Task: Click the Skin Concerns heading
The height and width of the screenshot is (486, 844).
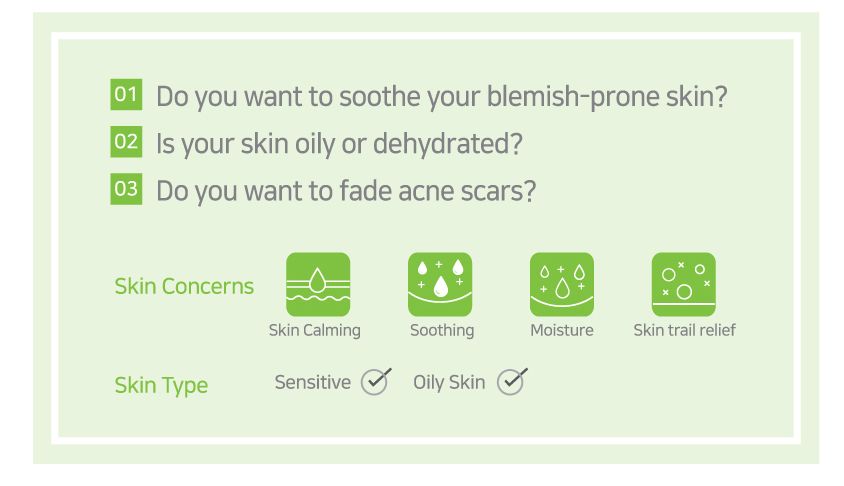Action: tap(184, 287)
